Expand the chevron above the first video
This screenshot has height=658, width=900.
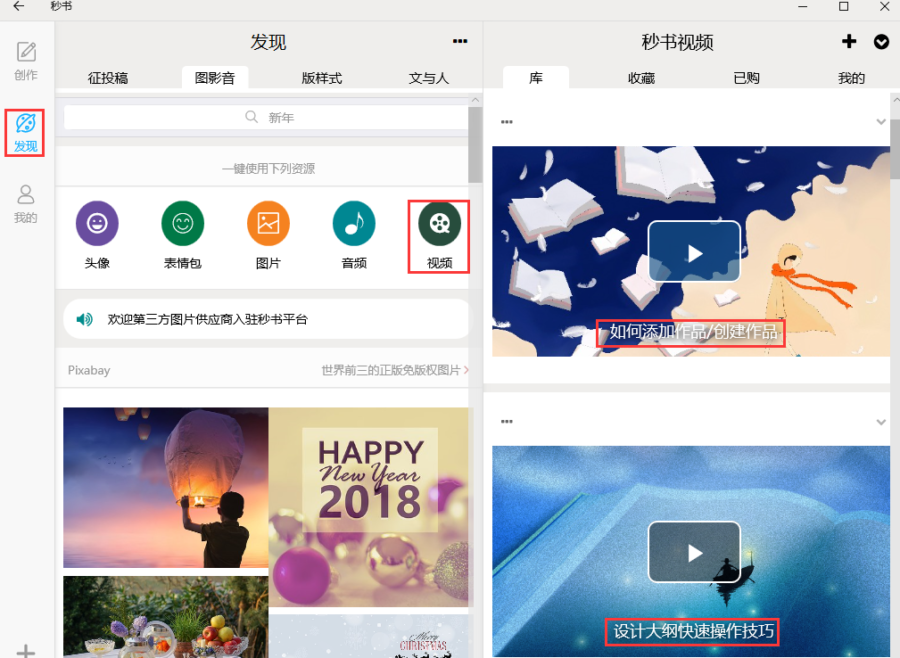(x=880, y=122)
